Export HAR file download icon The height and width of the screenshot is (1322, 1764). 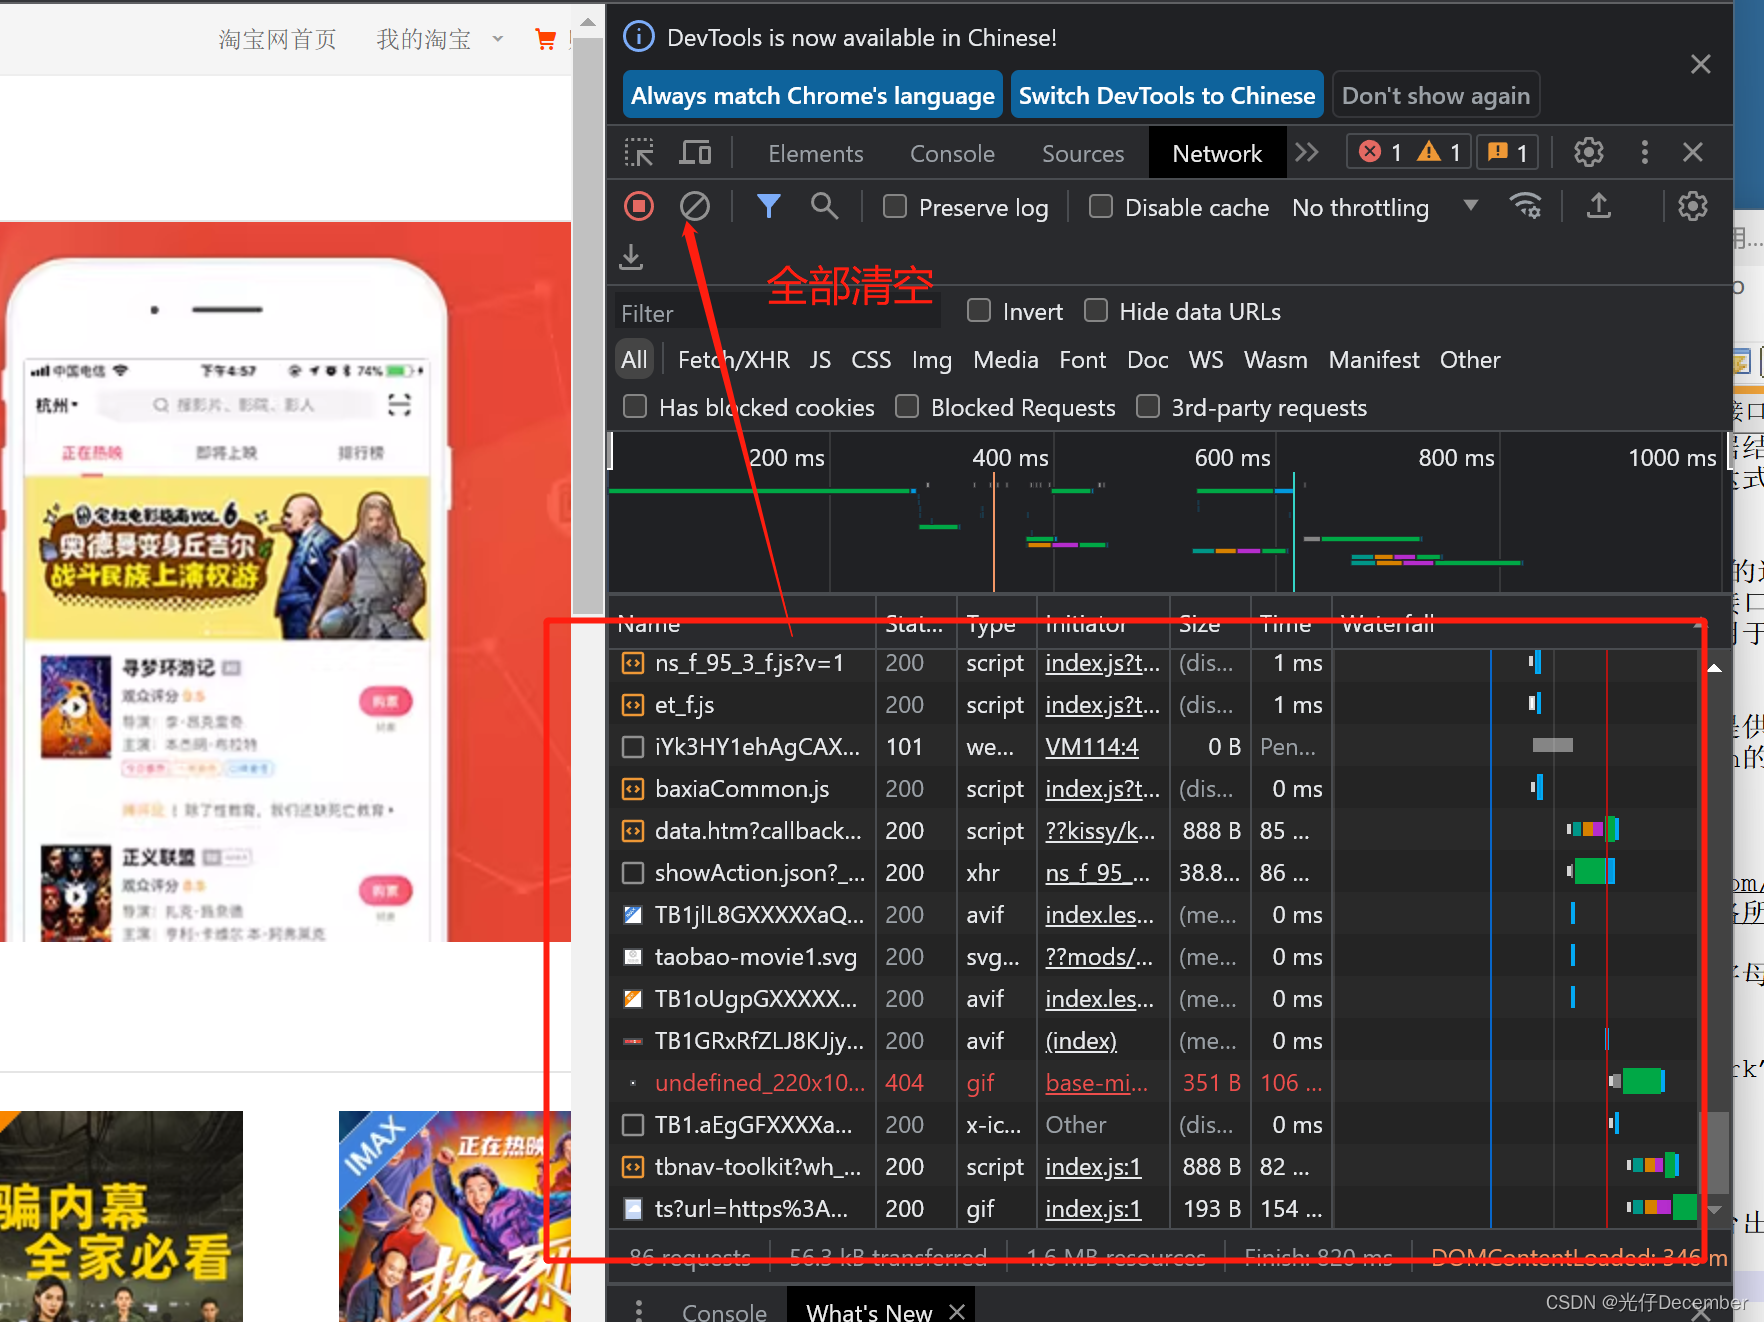click(631, 257)
